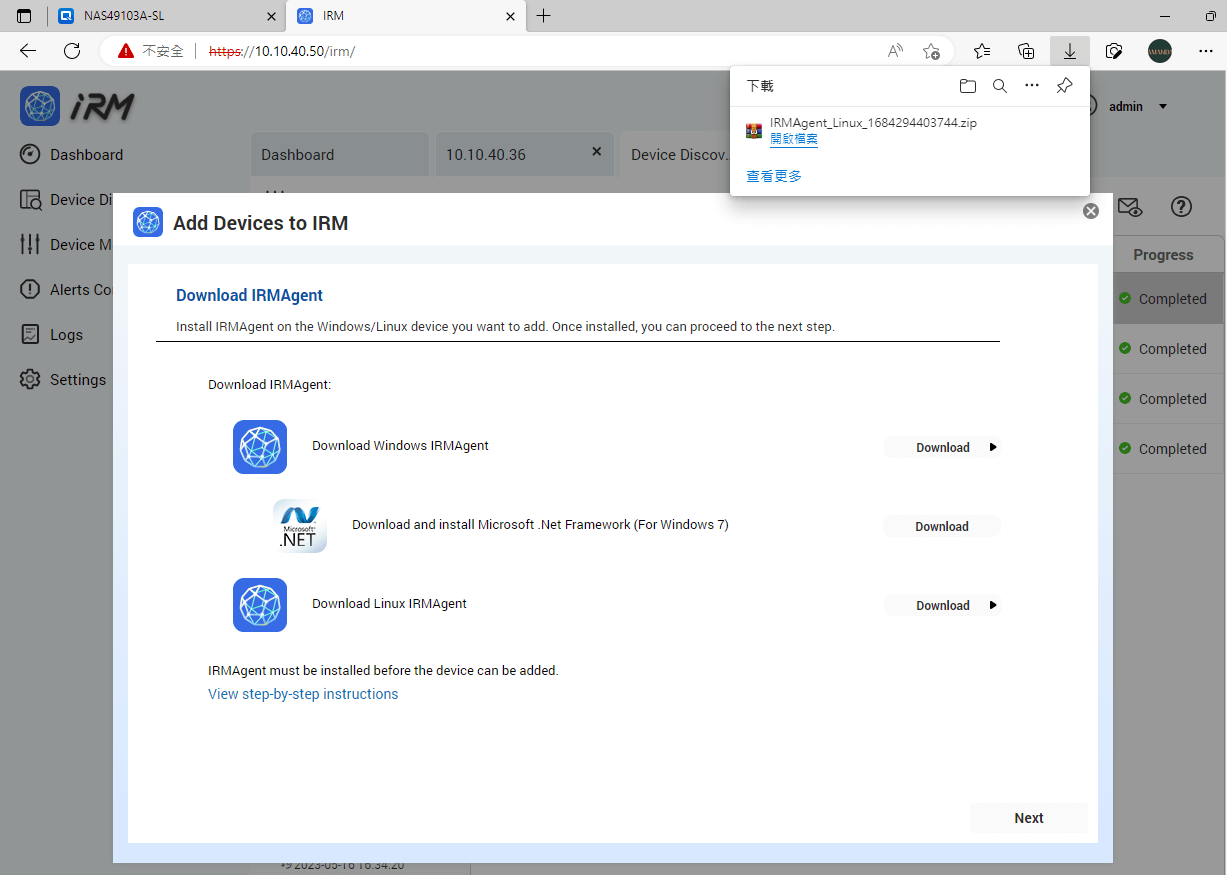
Task: Open Settings using the gear icon
Action: 29,379
